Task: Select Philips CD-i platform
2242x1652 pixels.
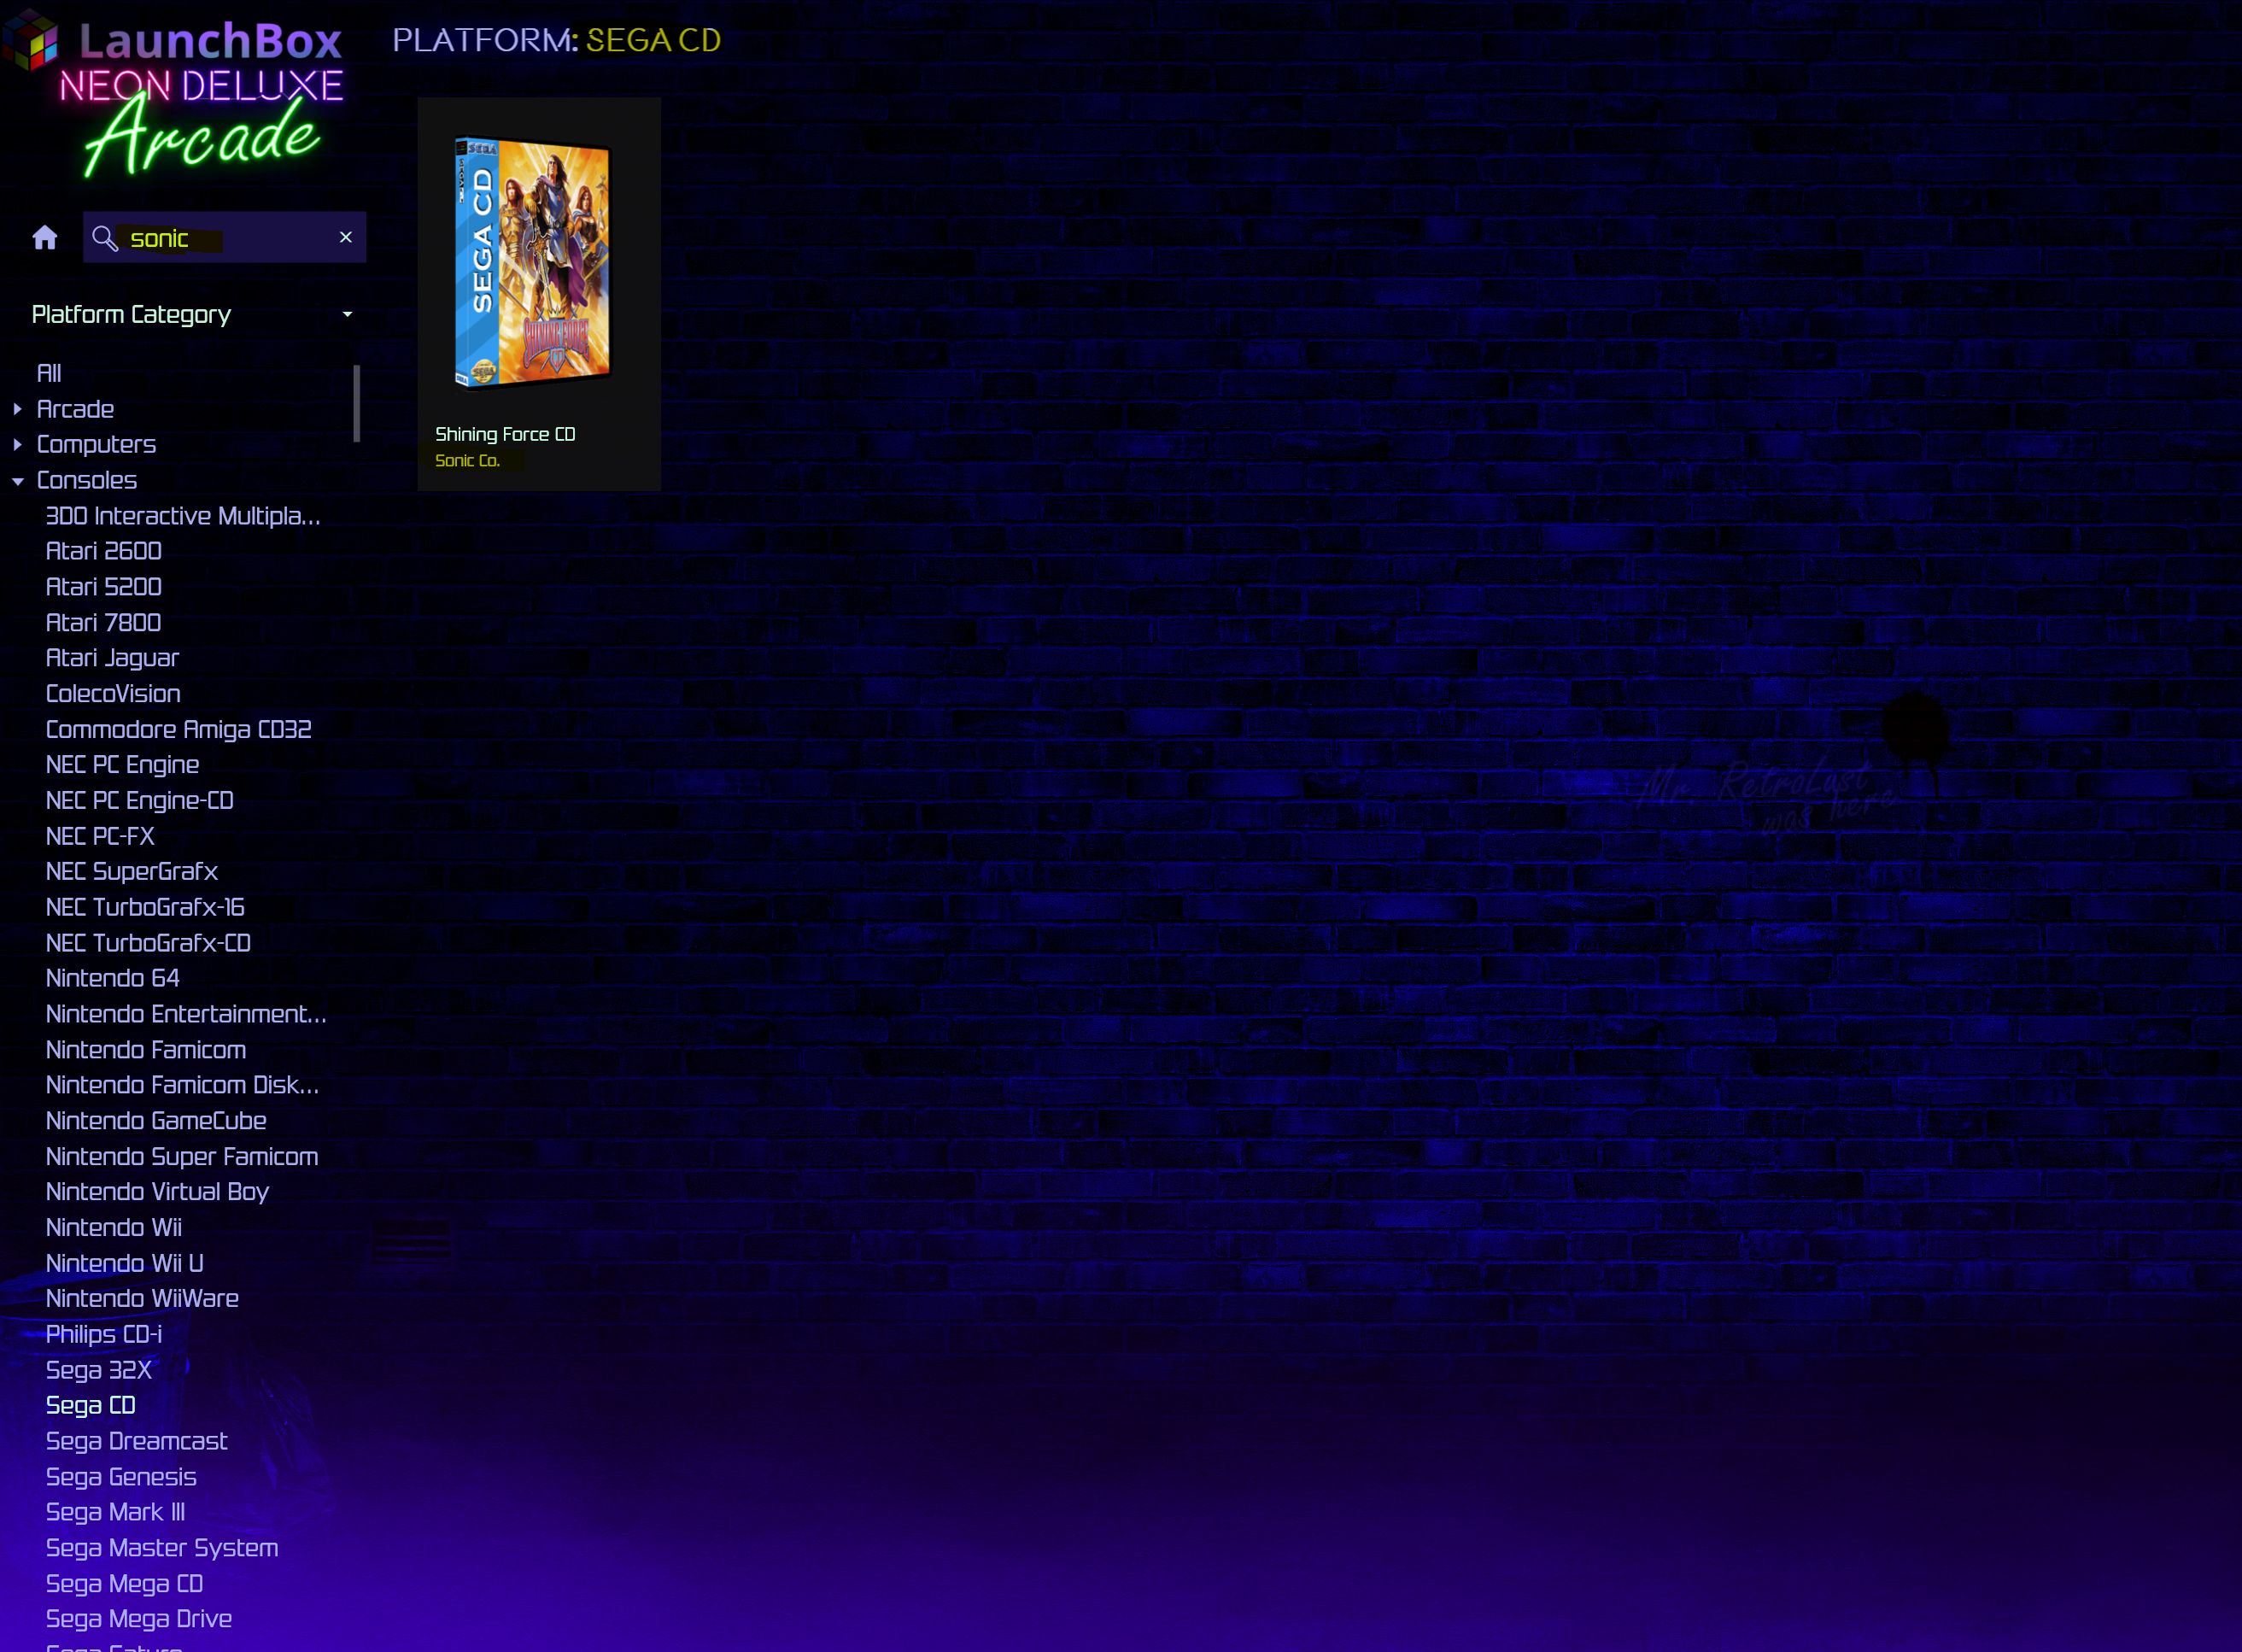Action: click(104, 1336)
